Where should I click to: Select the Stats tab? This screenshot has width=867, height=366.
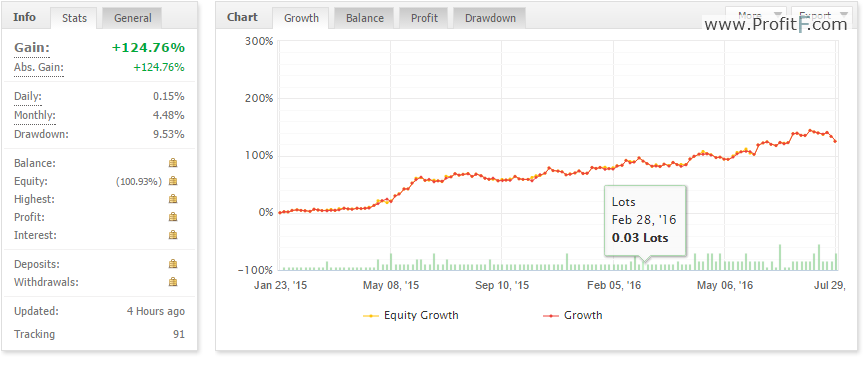(x=74, y=18)
